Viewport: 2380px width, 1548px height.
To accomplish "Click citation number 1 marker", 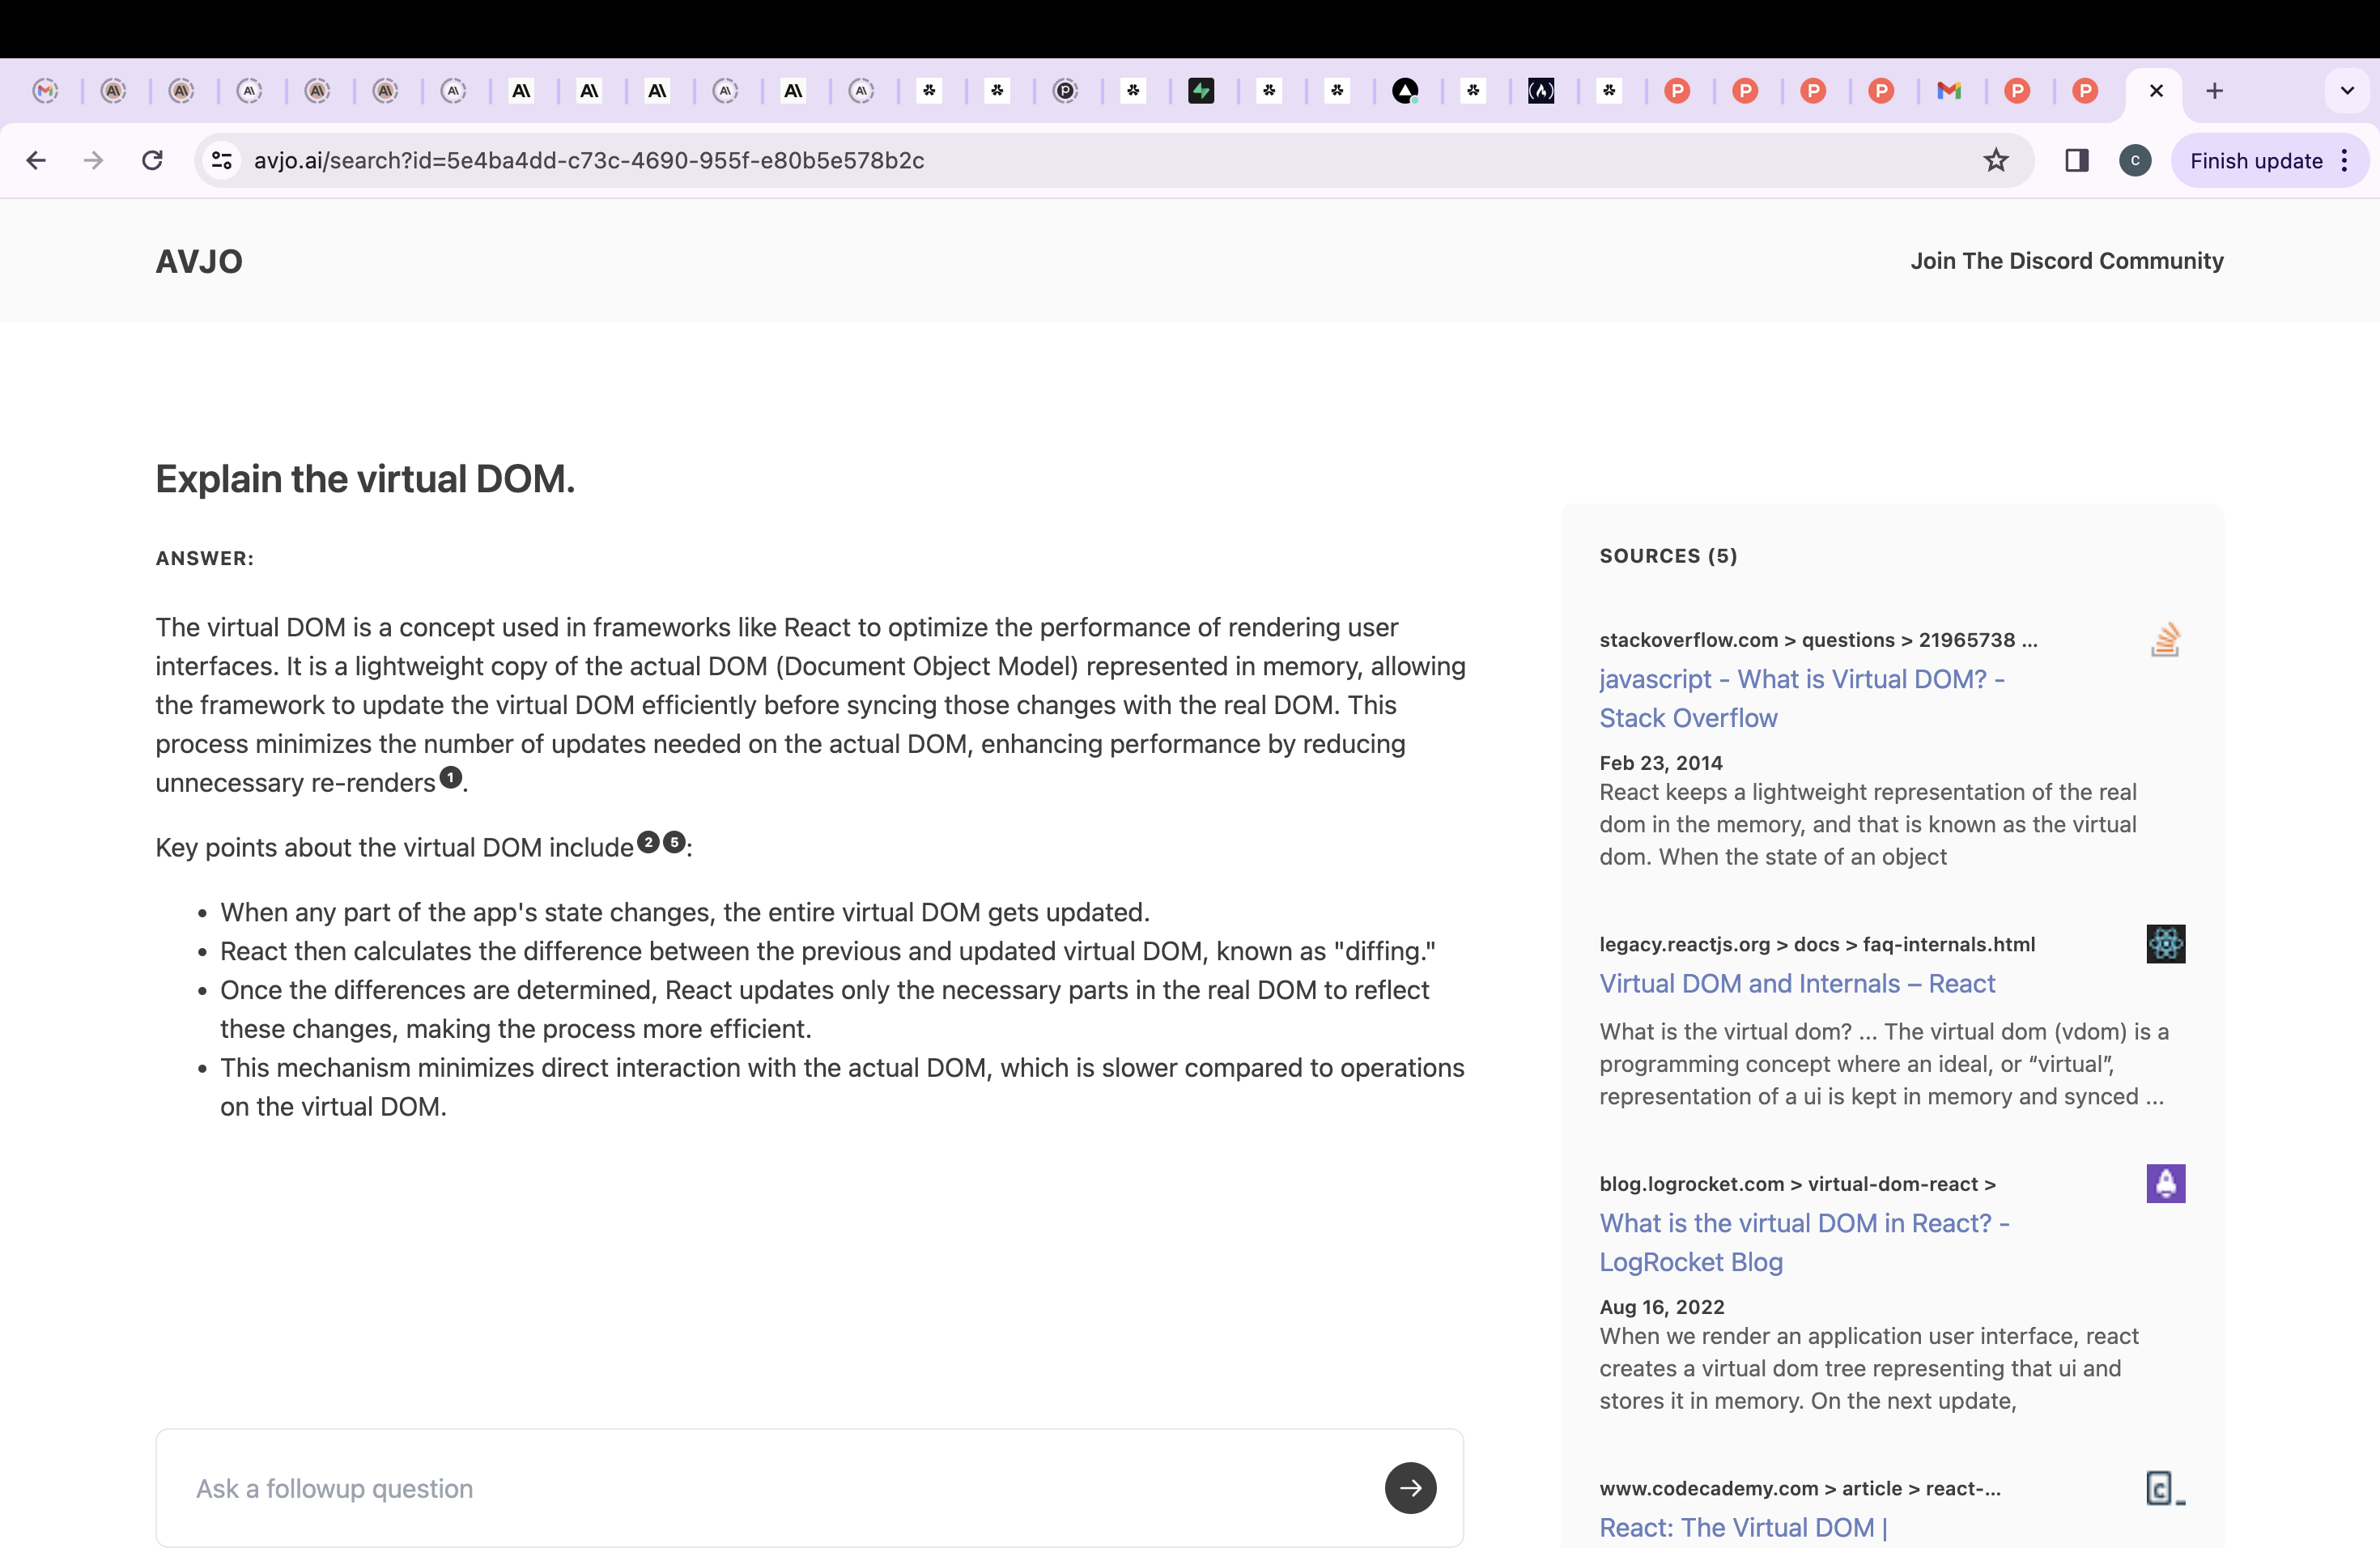I will coord(451,777).
